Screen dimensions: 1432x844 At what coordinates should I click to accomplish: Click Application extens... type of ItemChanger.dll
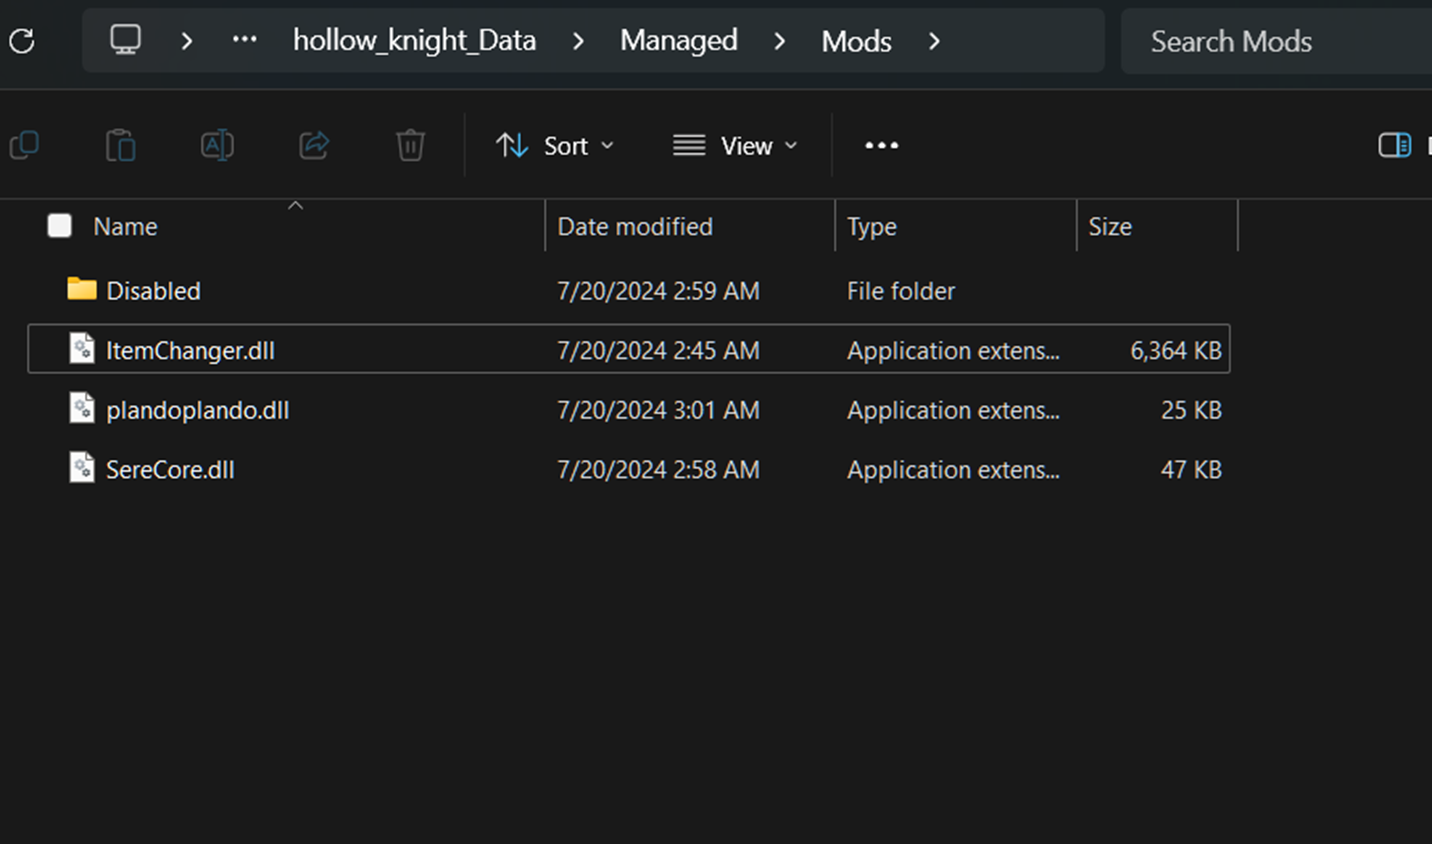click(x=953, y=351)
